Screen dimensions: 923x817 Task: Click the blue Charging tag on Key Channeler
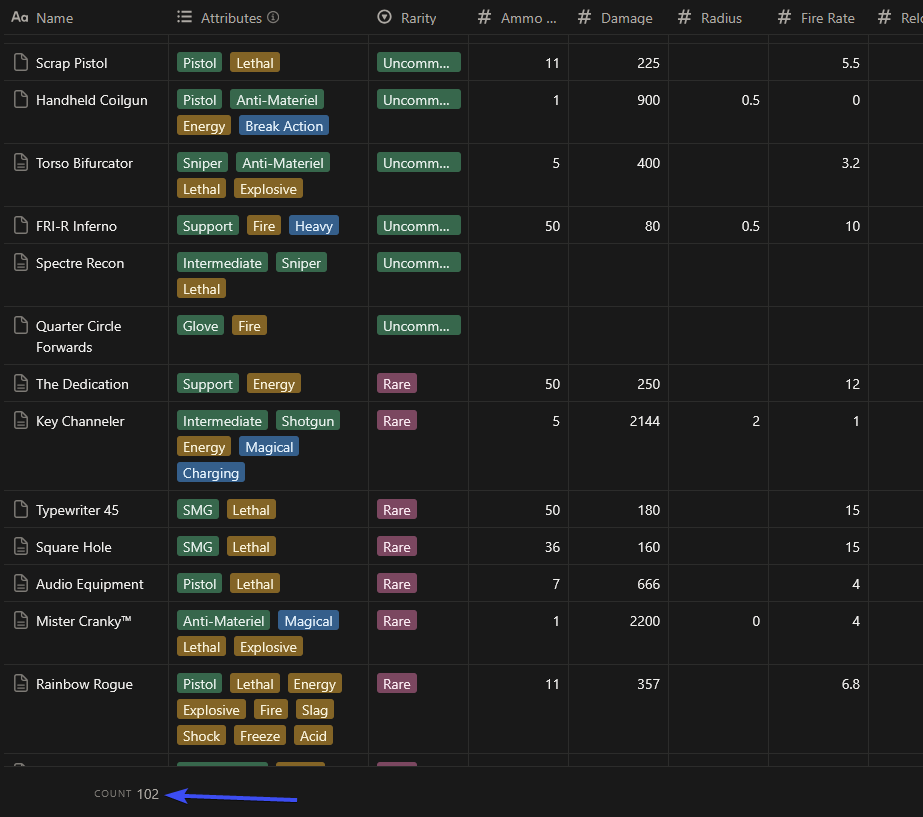(211, 473)
